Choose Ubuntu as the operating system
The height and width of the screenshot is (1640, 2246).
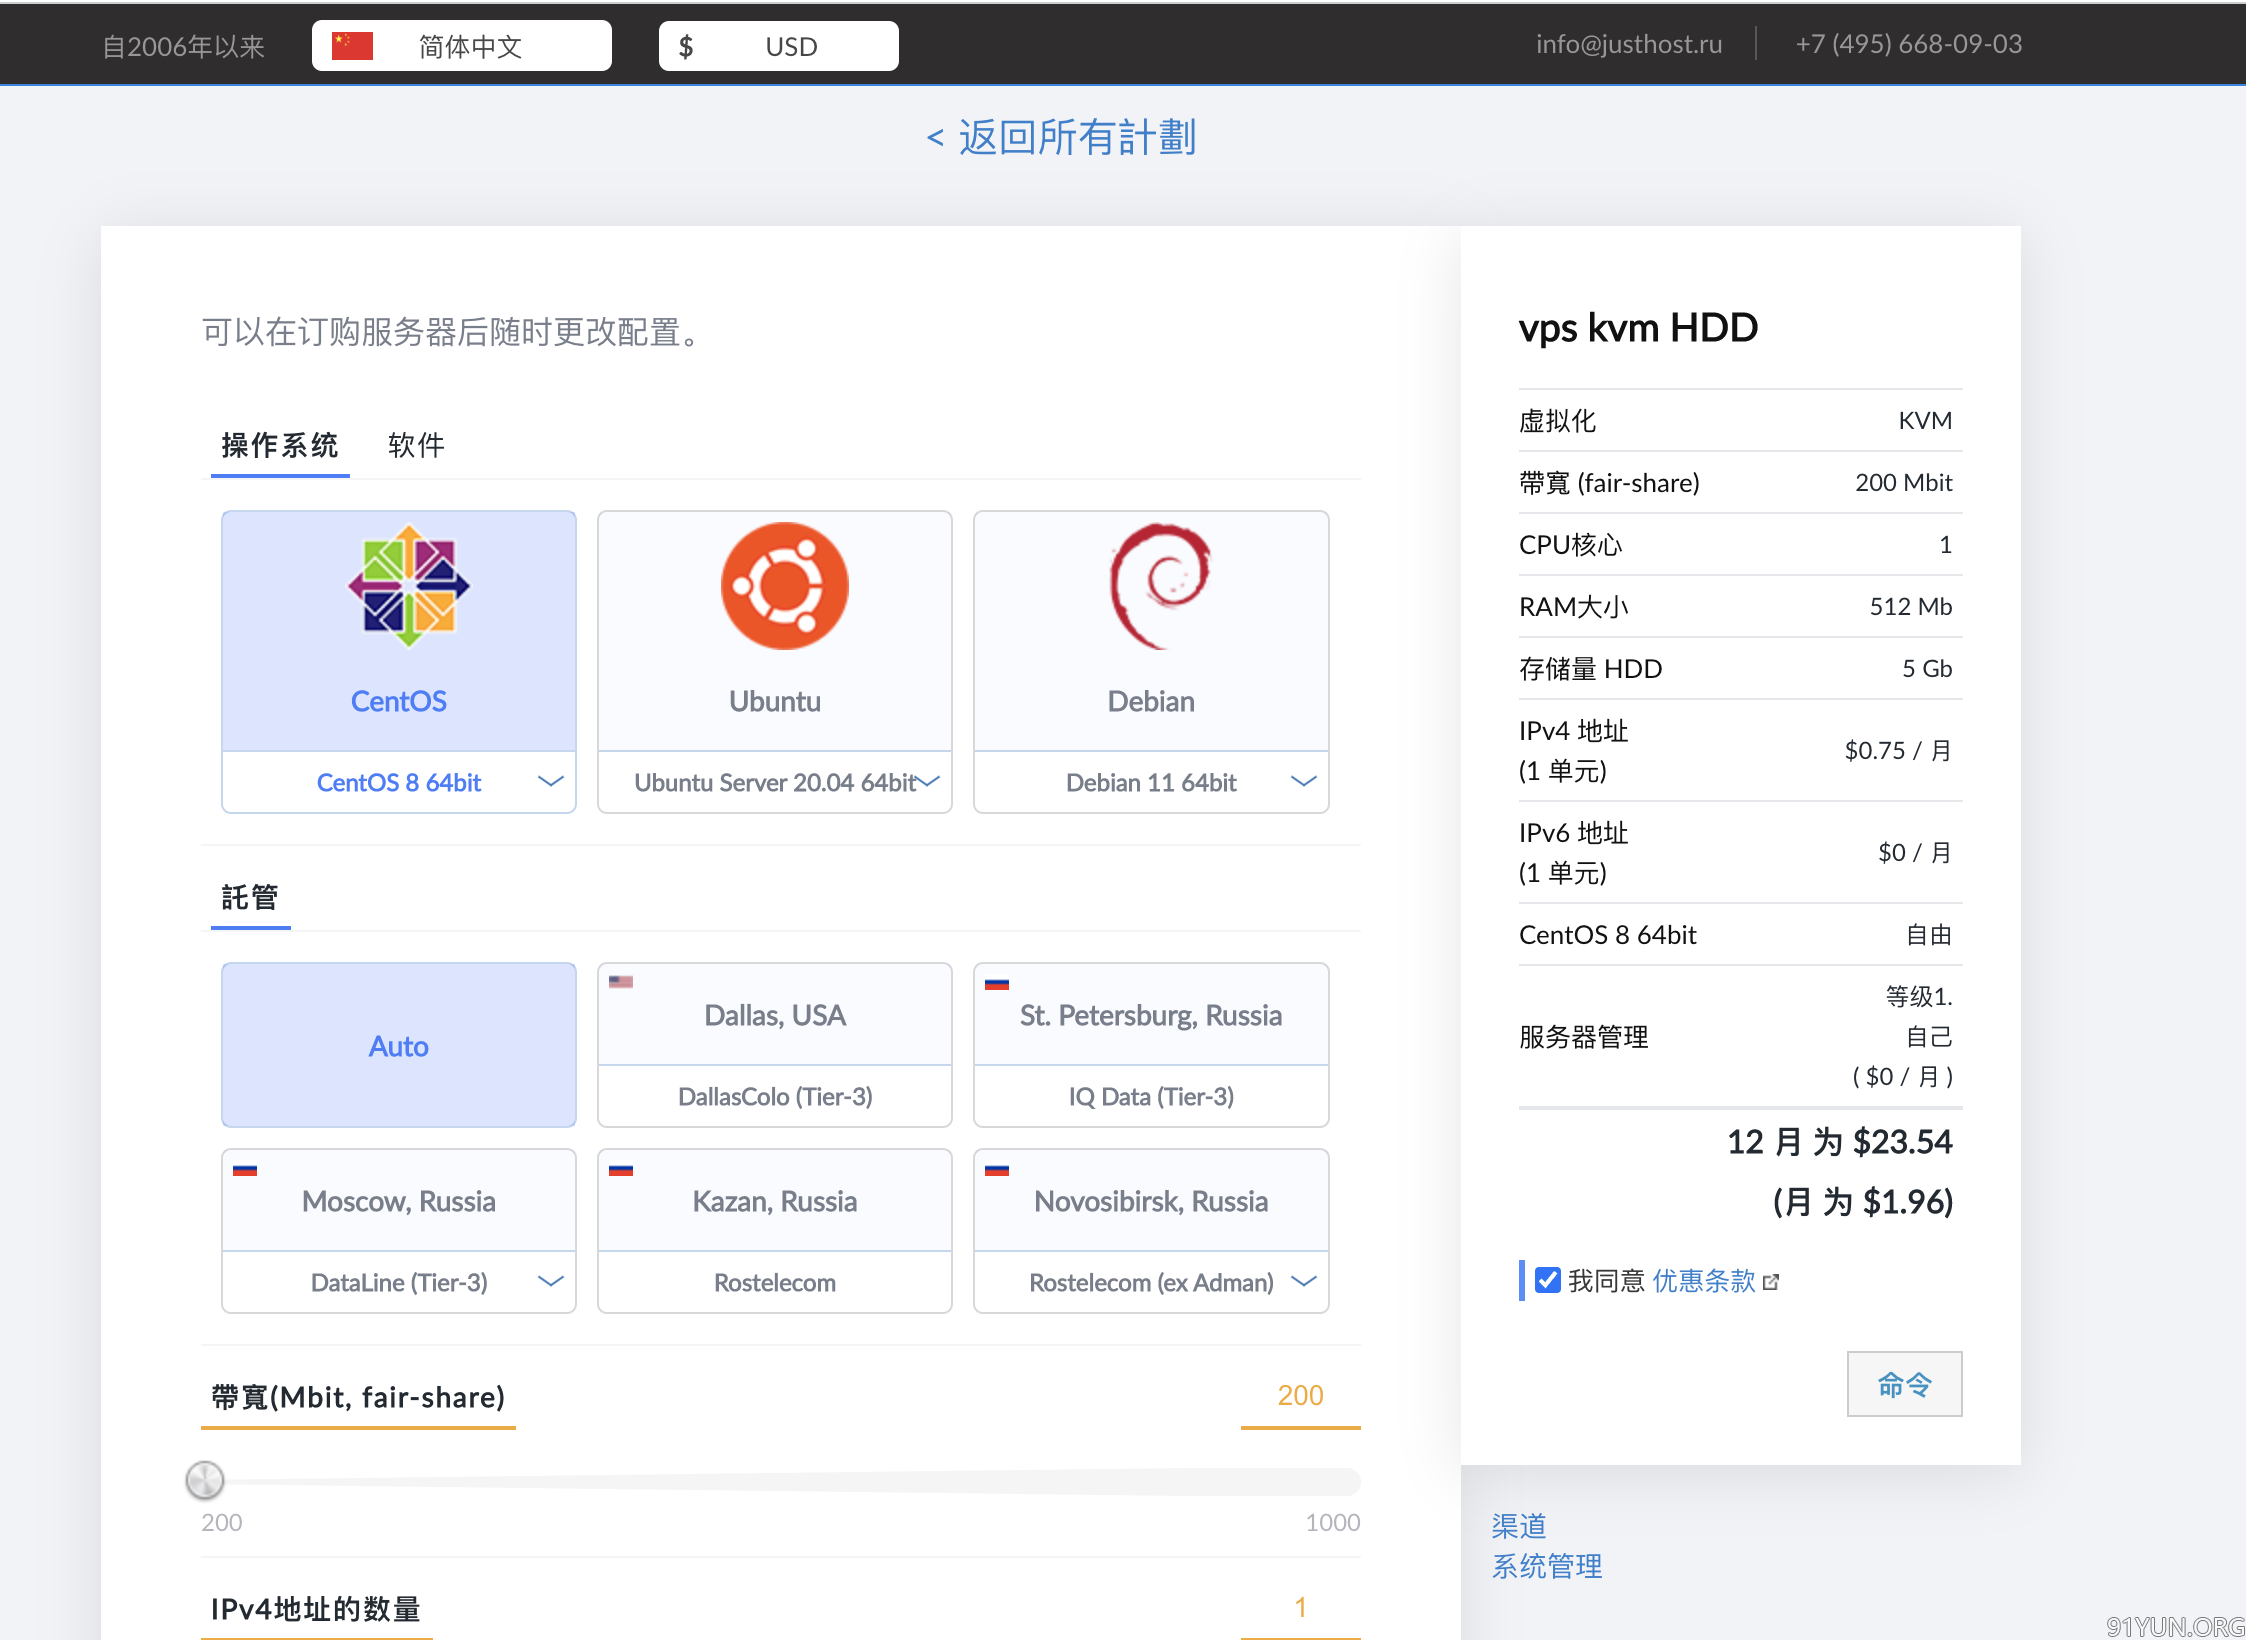point(775,631)
